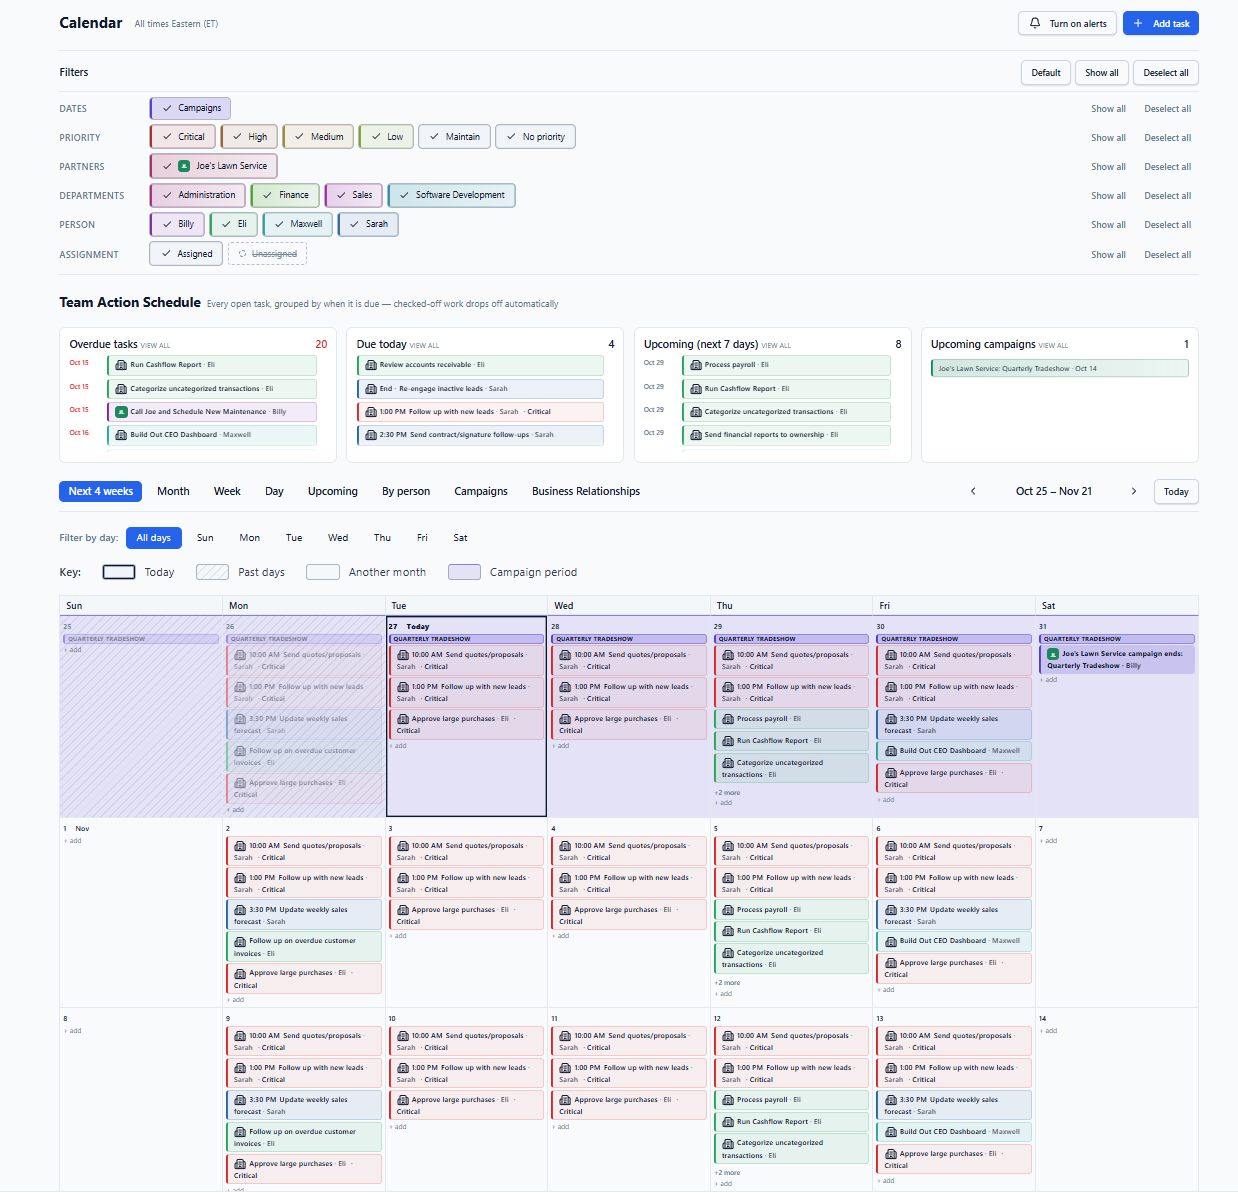
Task: Select All days day filter
Action: point(154,538)
